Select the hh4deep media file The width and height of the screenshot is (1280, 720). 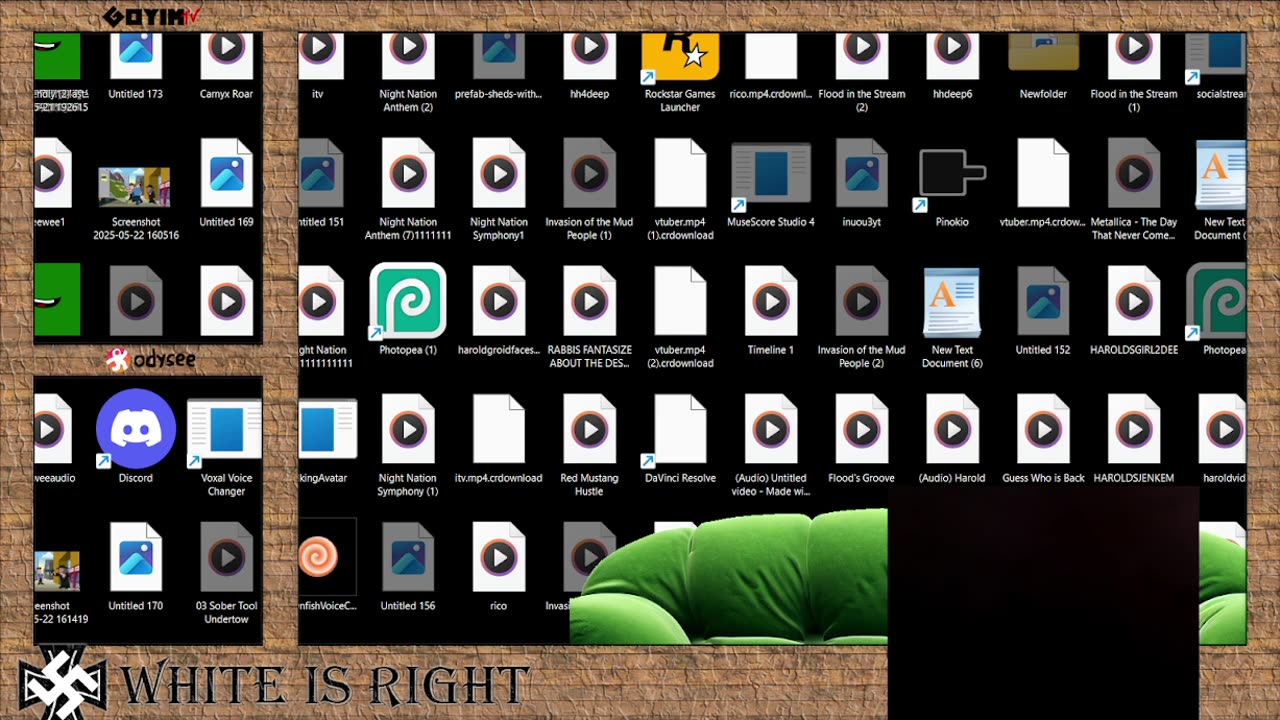(x=589, y=55)
